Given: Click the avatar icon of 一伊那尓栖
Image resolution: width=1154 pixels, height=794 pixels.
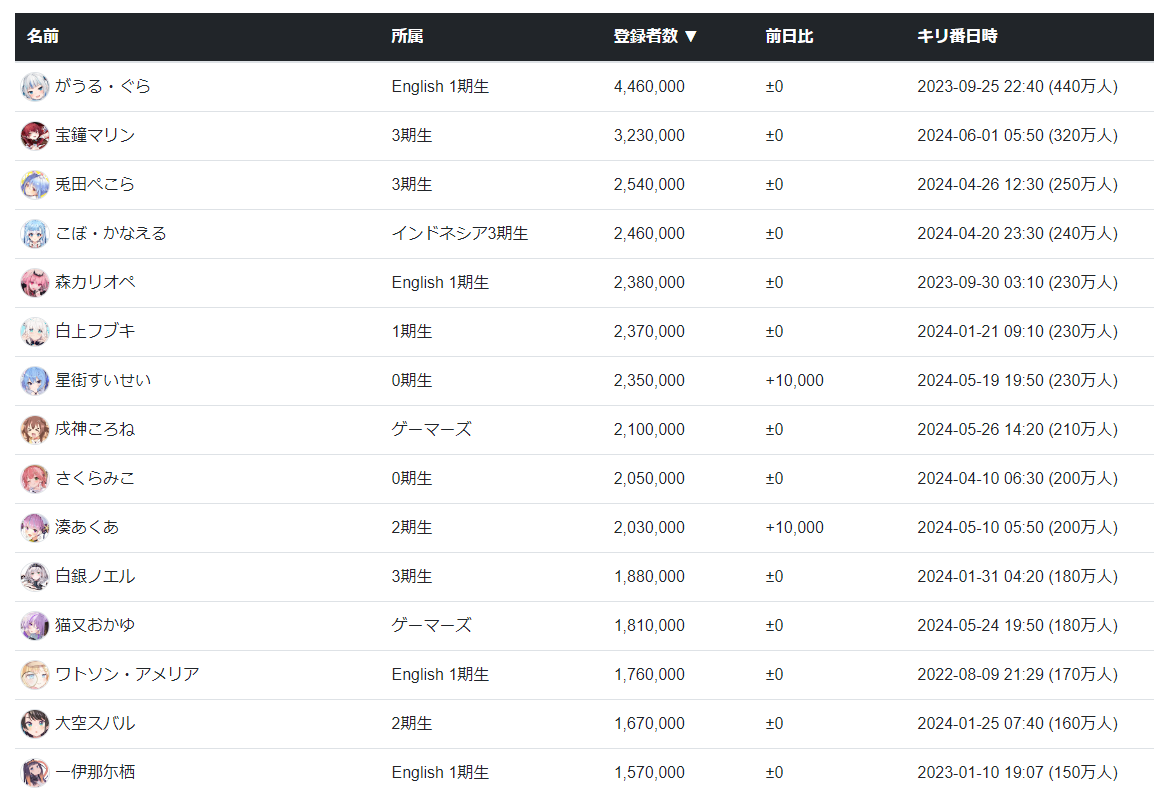Looking at the screenshot, I should [35, 773].
